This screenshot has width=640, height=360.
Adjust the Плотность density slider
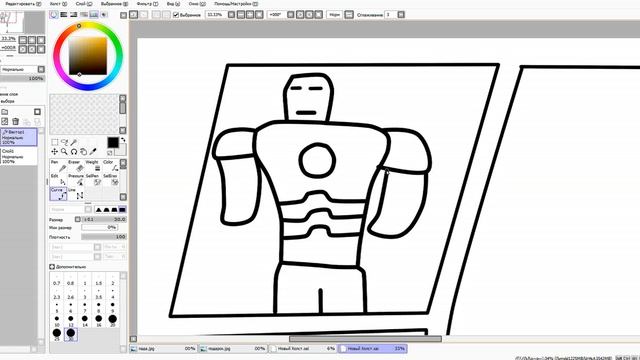[x=104, y=237]
